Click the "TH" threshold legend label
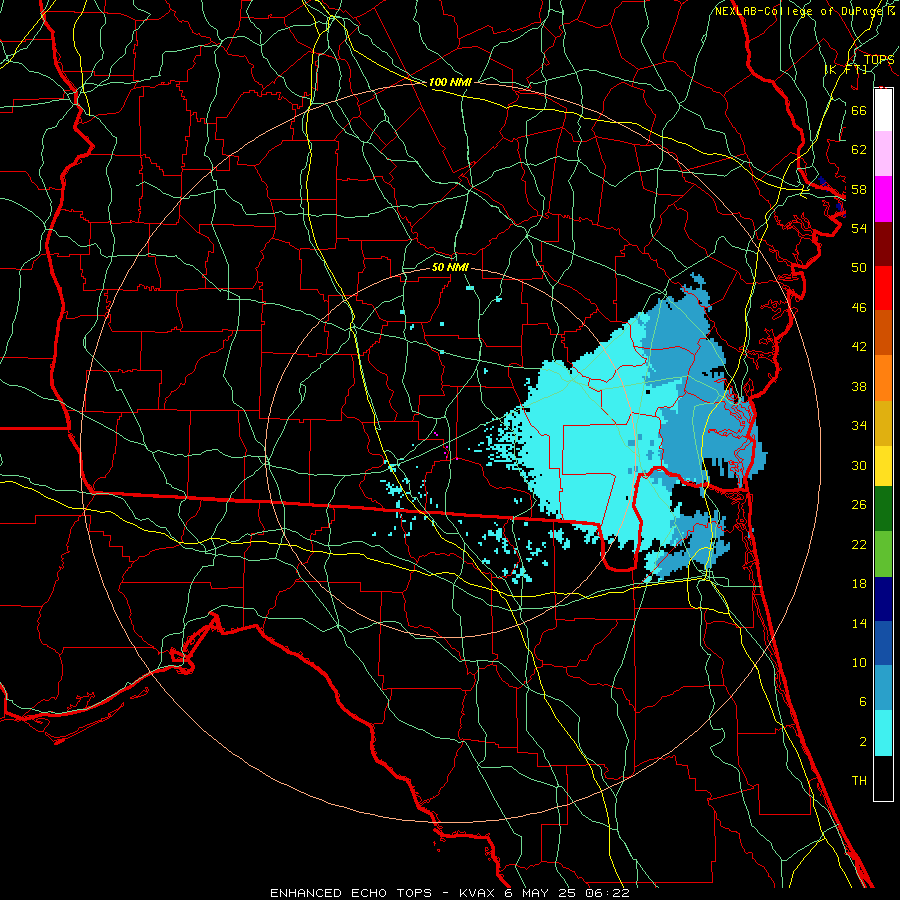Image resolution: width=900 pixels, height=900 pixels. (x=859, y=781)
